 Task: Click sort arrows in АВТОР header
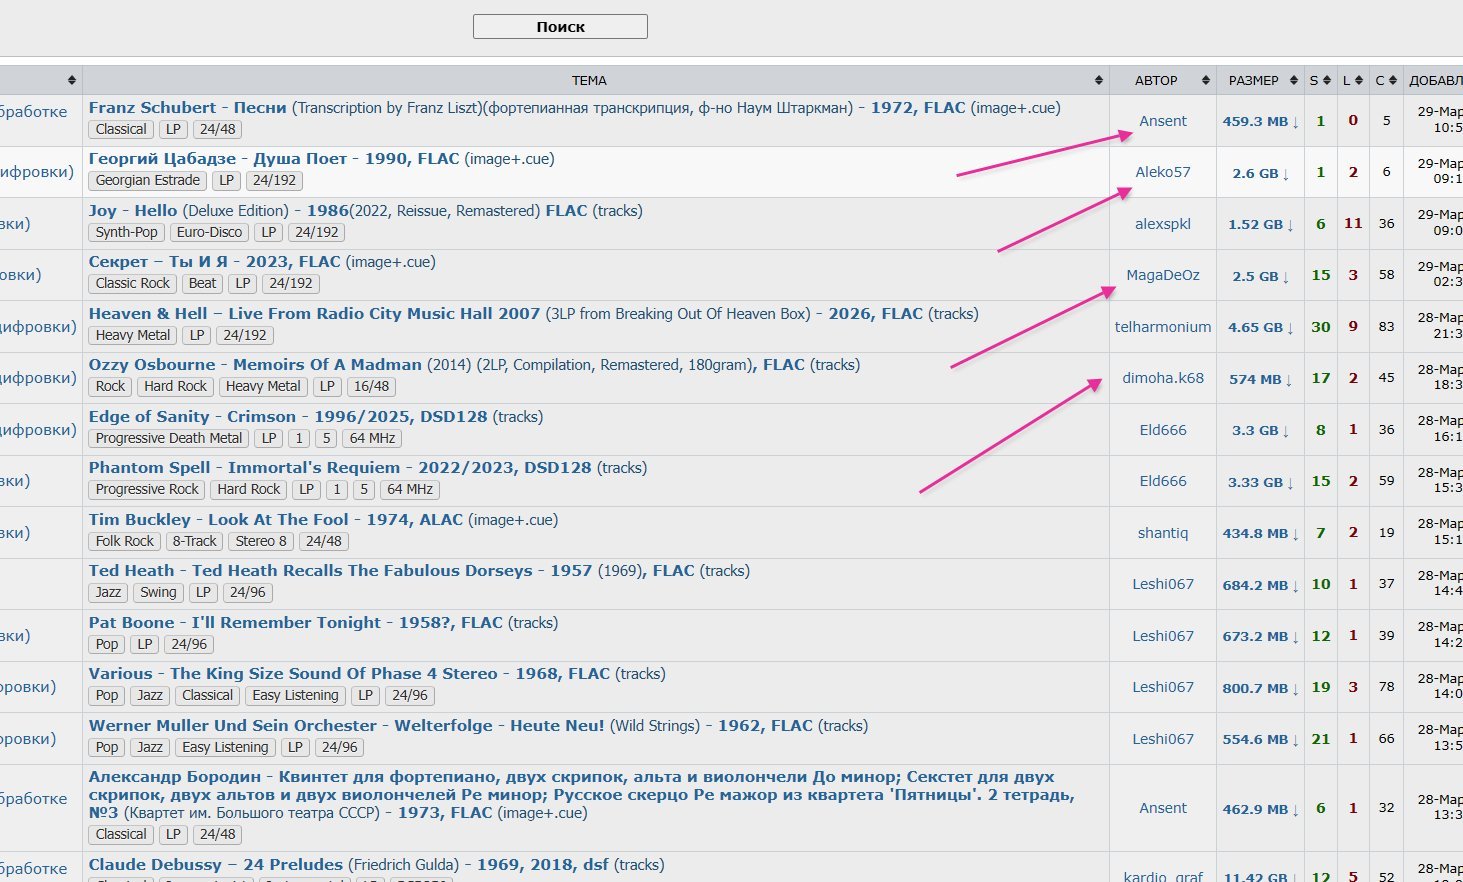(1205, 81)
